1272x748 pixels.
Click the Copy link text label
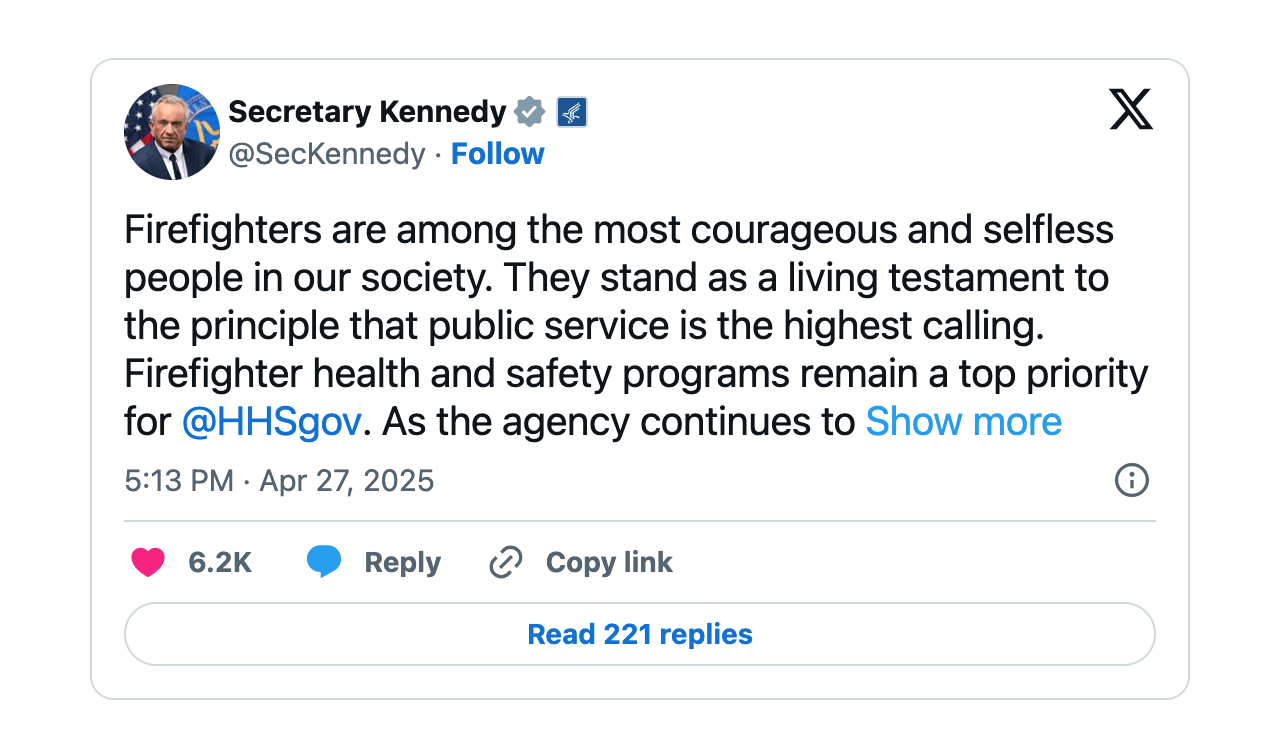pyautogui.click(x=609, y=563)
